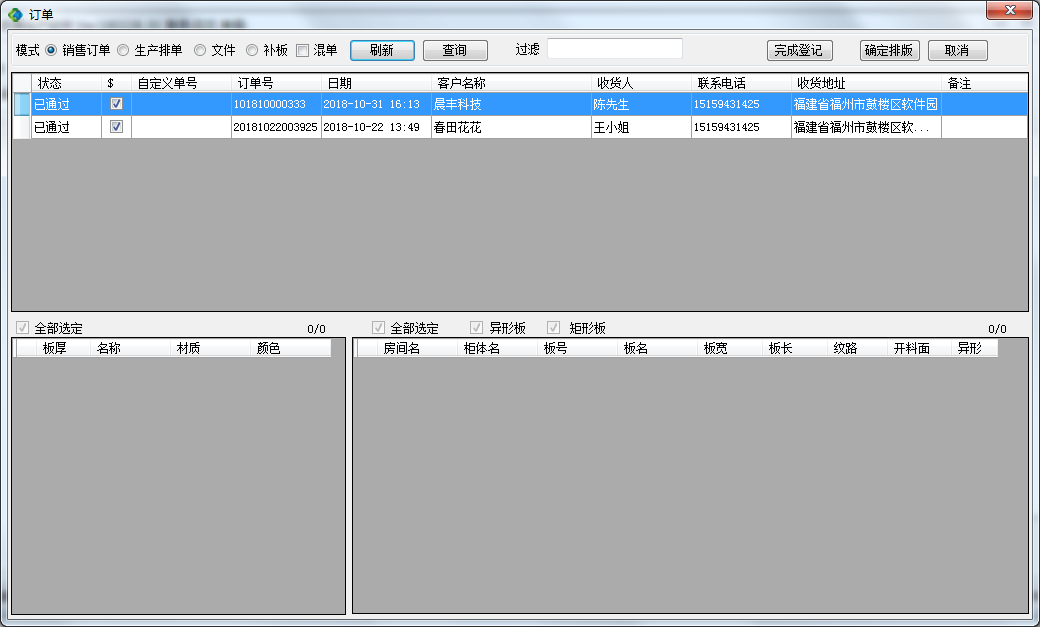1040x627 pixels.
Task: Uncheck the checkbox for 晨丰科技 order
Action: click(116, 103)
